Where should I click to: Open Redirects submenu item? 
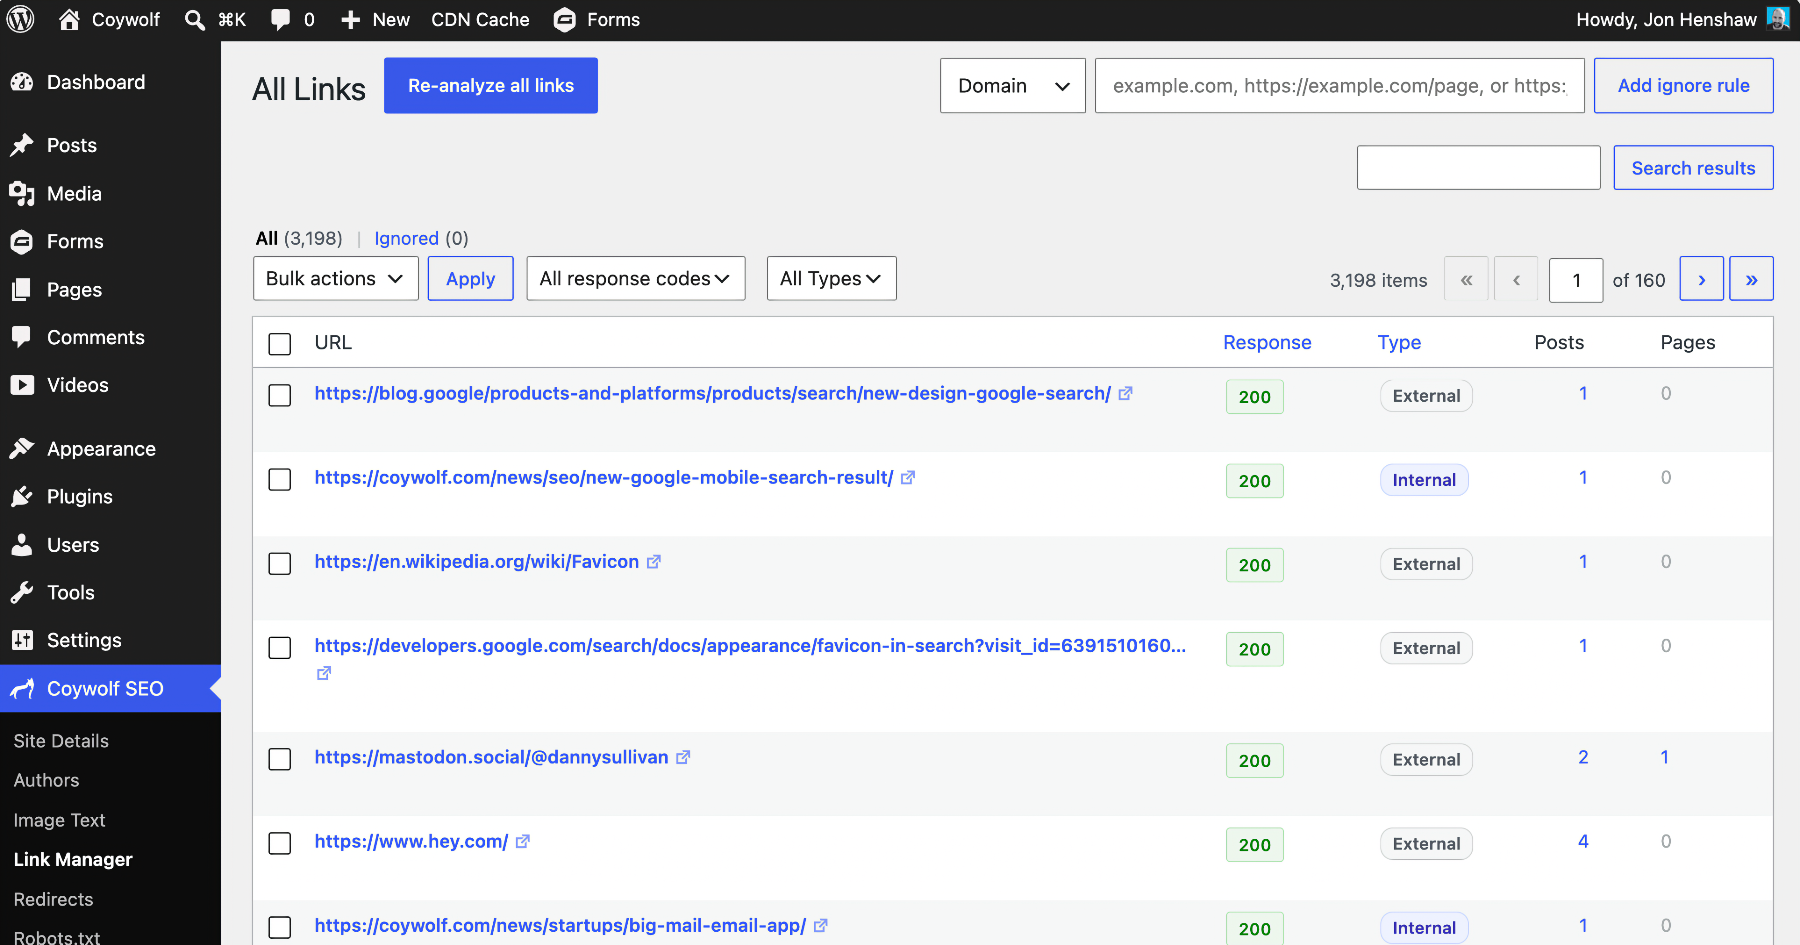click(x=53, y=899)
